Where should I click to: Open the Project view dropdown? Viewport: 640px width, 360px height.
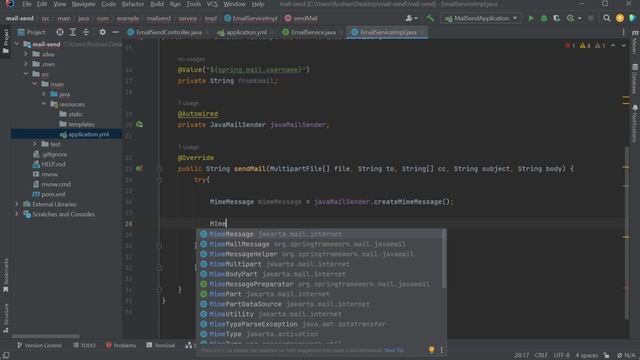[x=31, y=32]
